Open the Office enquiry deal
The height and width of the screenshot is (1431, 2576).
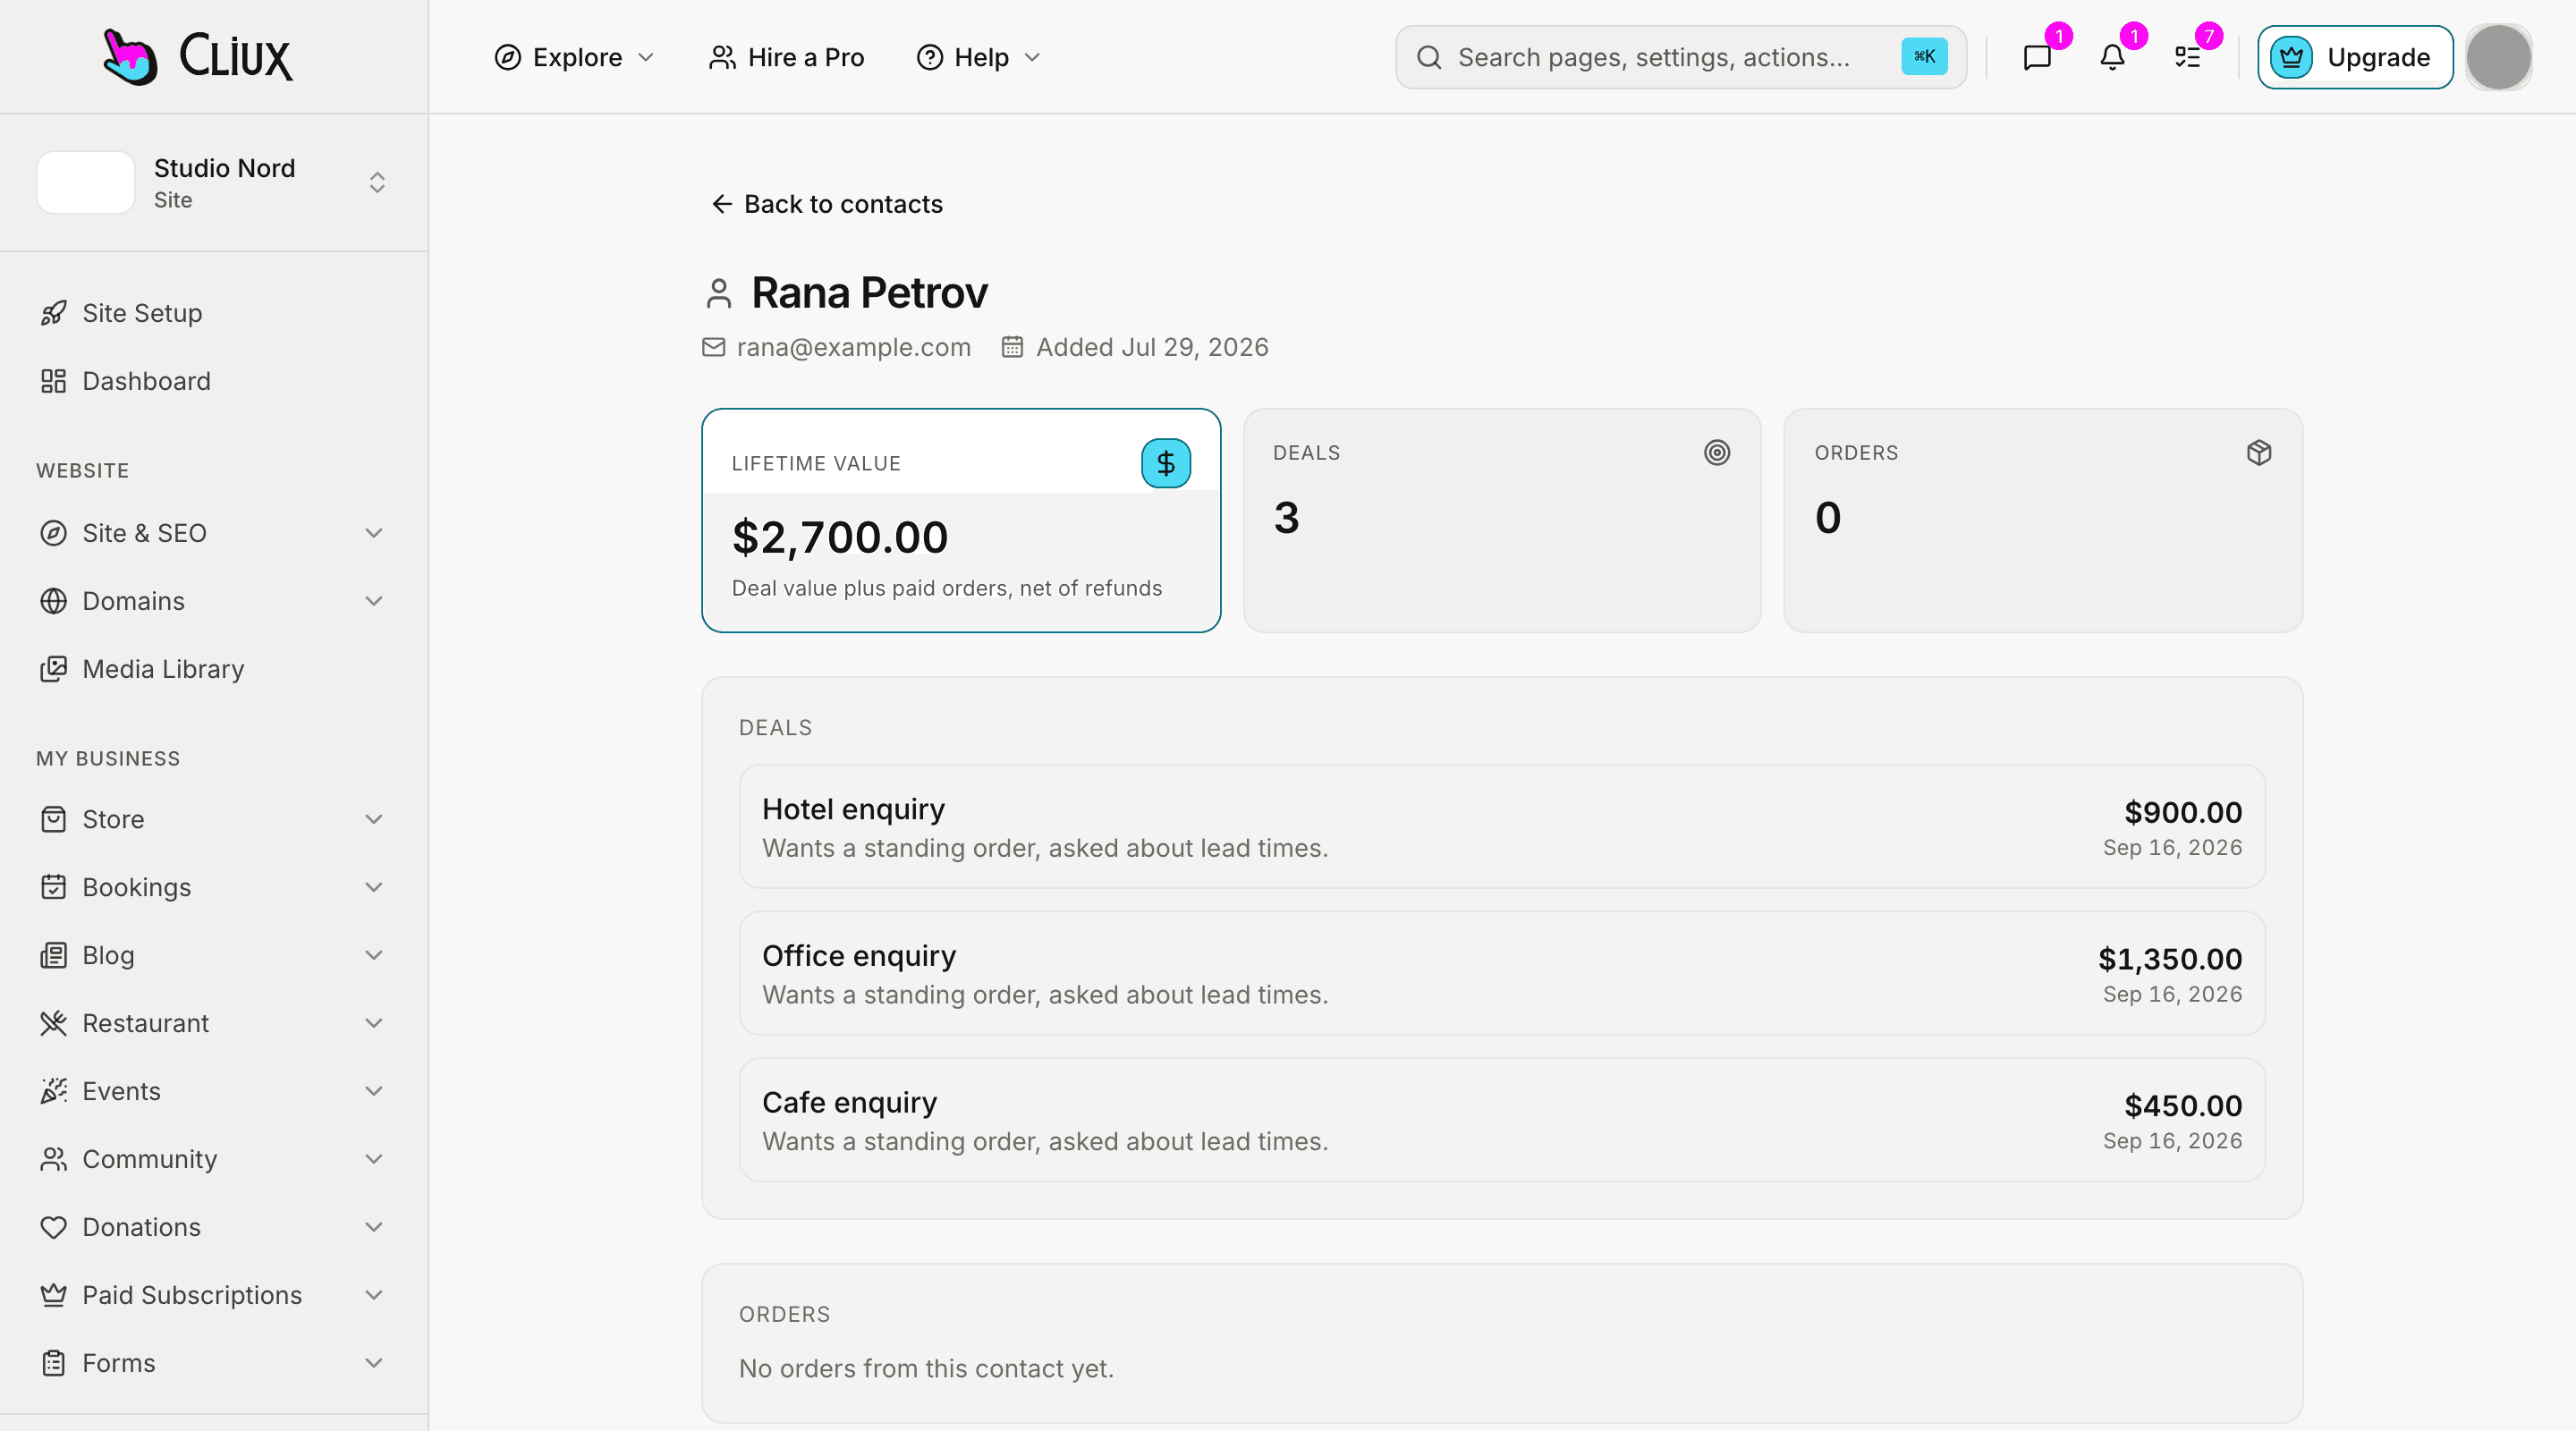[1502, 973]
